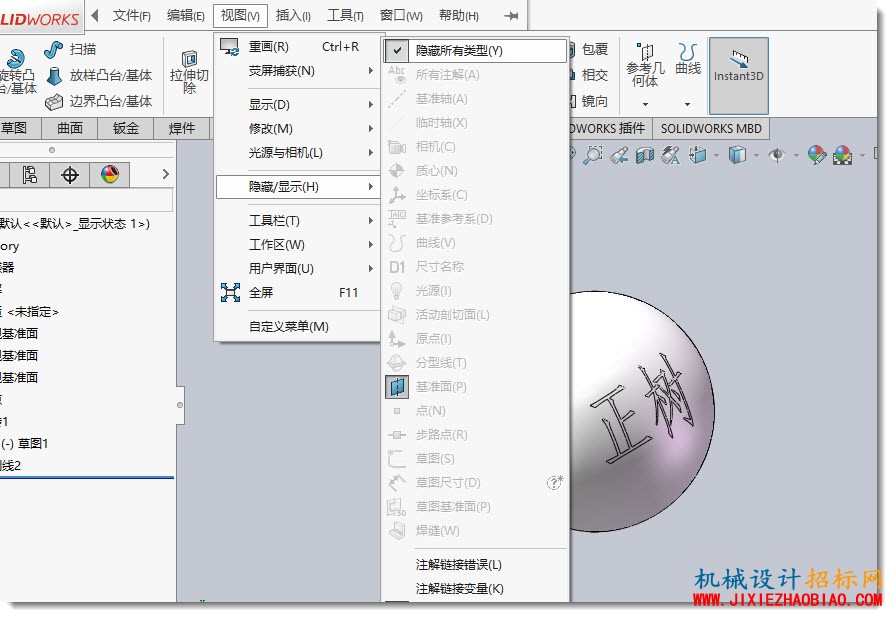The image size is (892, 617).
Task: Open the 插入(I) menu
Action: point(293,16)
